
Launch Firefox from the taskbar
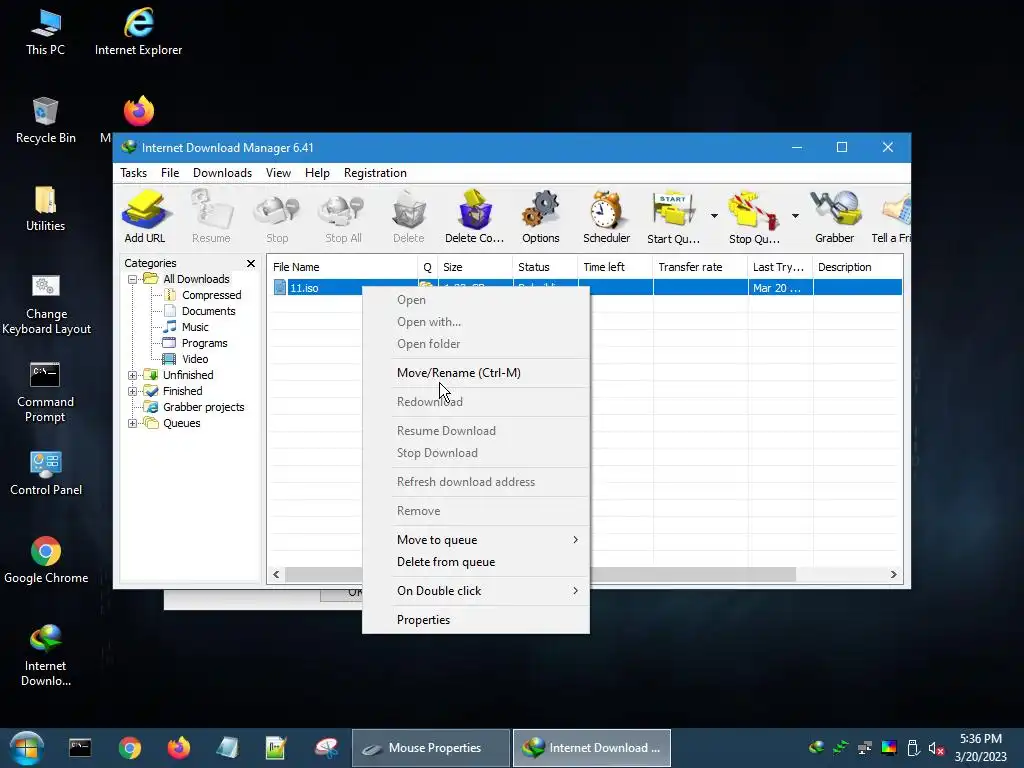coord(178,748)
